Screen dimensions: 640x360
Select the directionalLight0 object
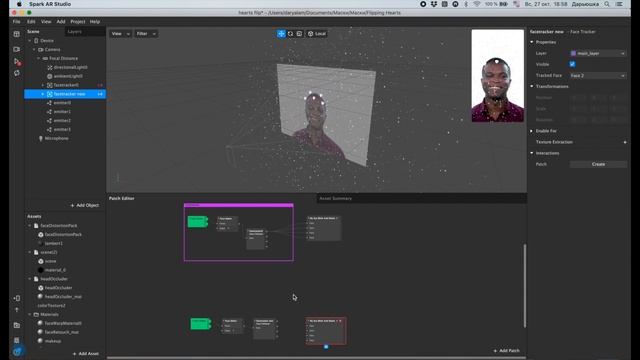click(x=67, y=67)
